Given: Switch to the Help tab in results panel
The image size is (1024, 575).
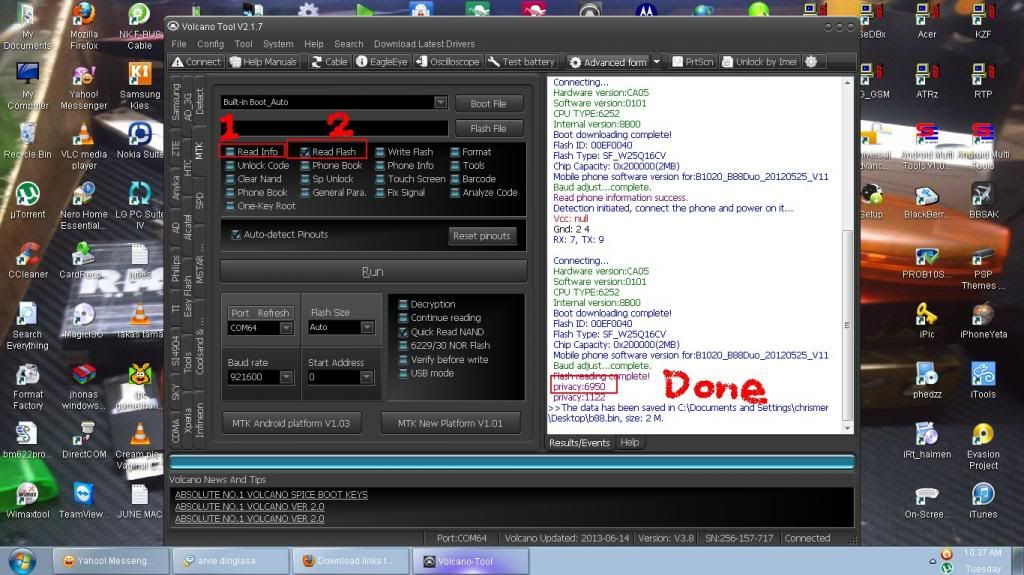Looking at the screenshot, I should point(629,442).
